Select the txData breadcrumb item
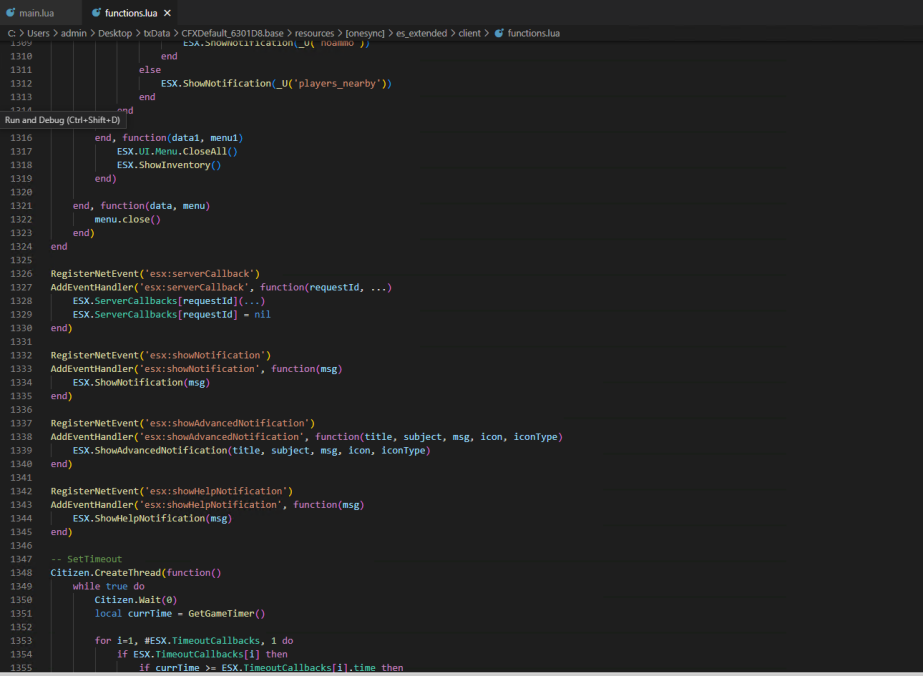 click(157, 33)
